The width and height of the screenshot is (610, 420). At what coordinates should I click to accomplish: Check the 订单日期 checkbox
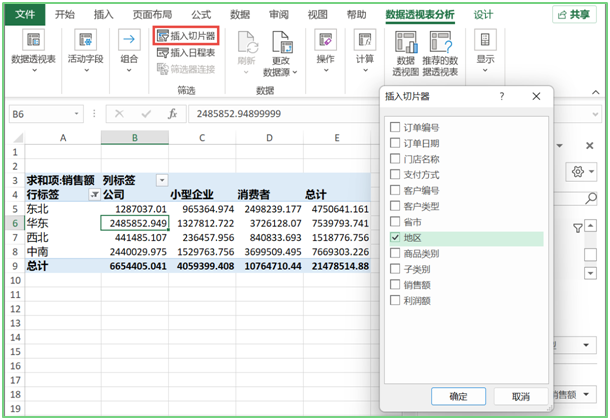(x=395, y=143)
